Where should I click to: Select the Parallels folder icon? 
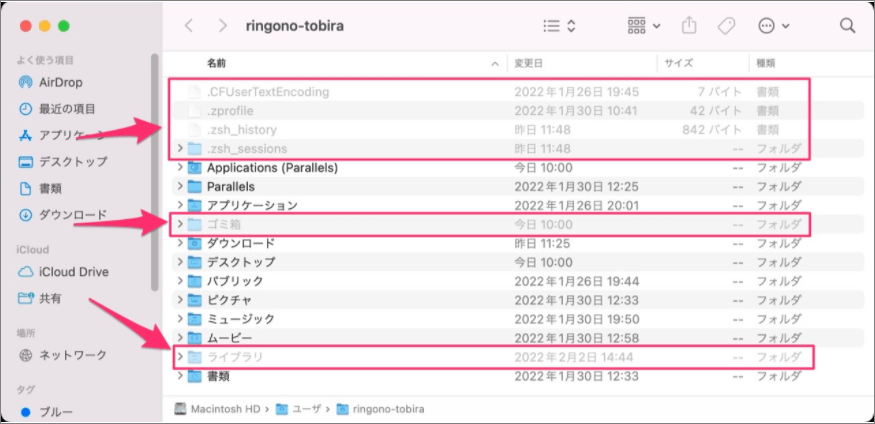coord(194,186)
